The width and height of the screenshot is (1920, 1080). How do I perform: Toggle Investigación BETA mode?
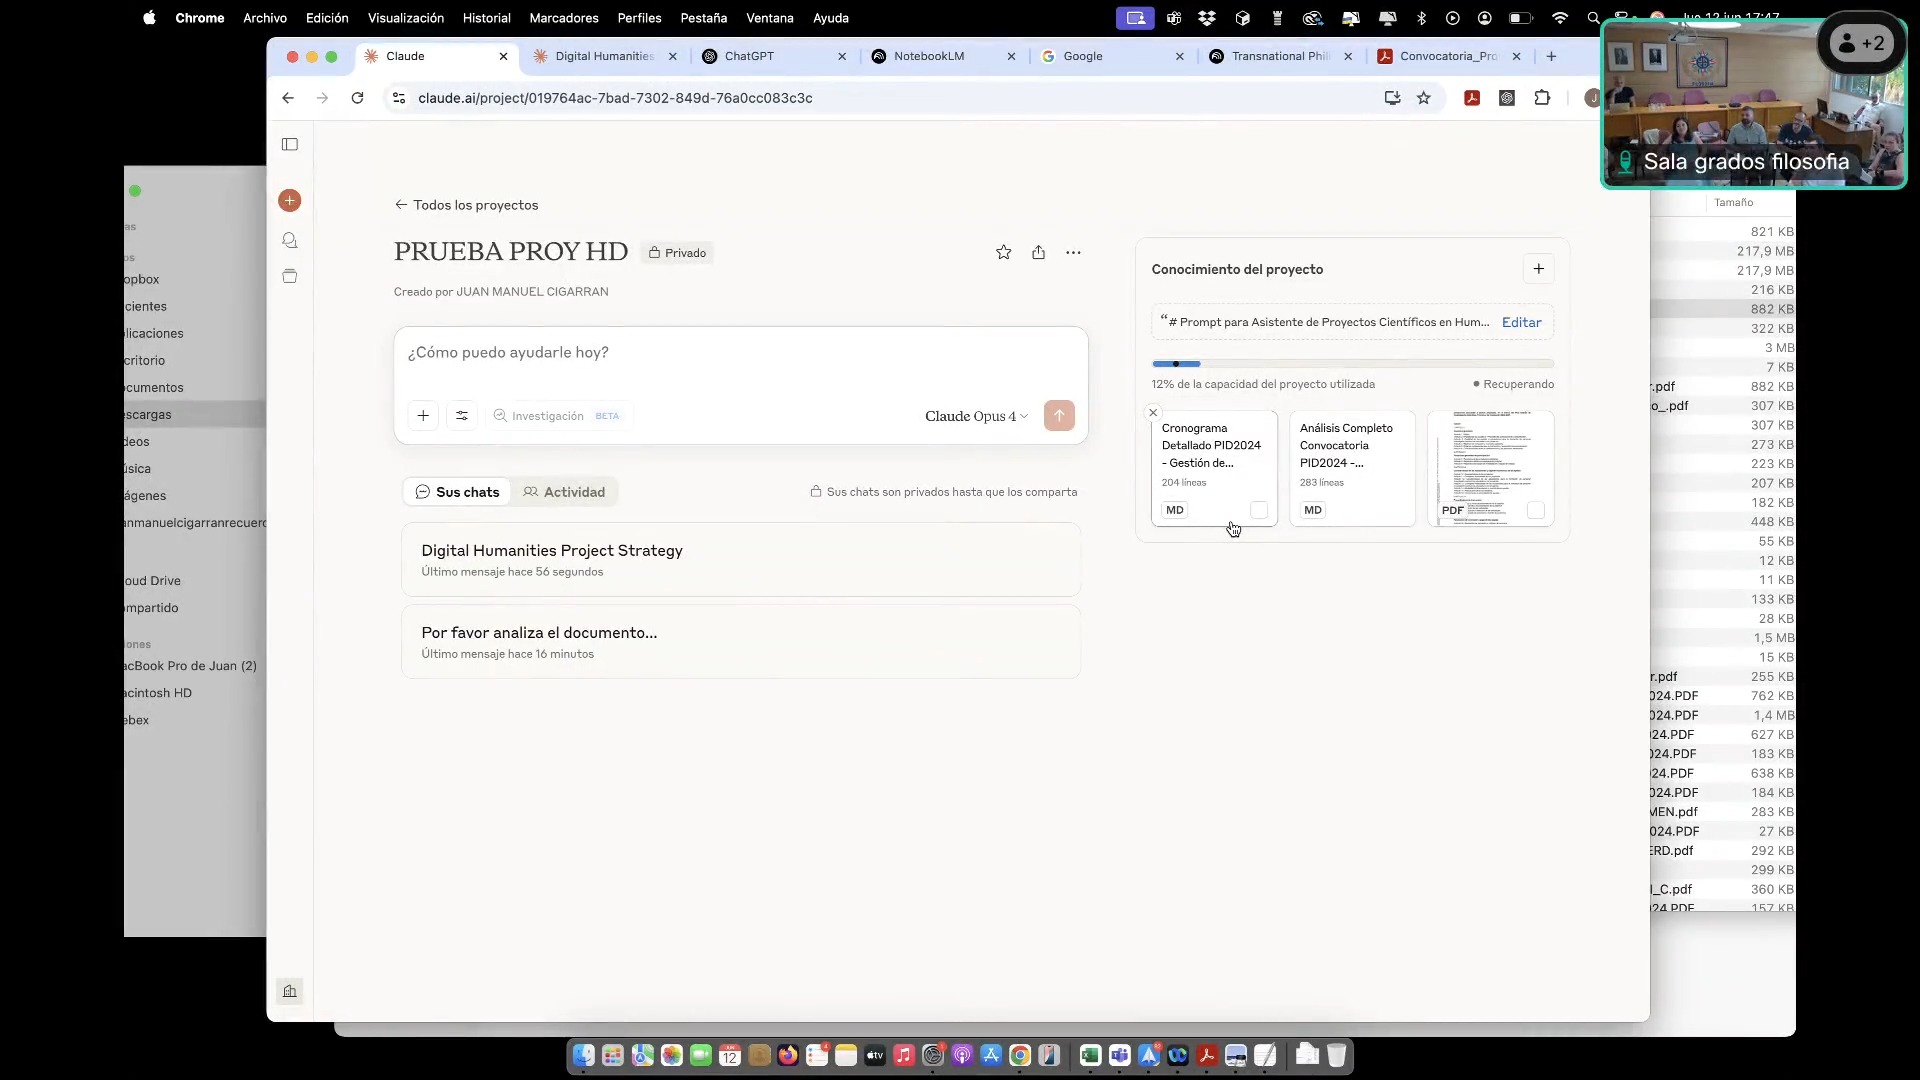pyautogui.click(x=557, y=416)
